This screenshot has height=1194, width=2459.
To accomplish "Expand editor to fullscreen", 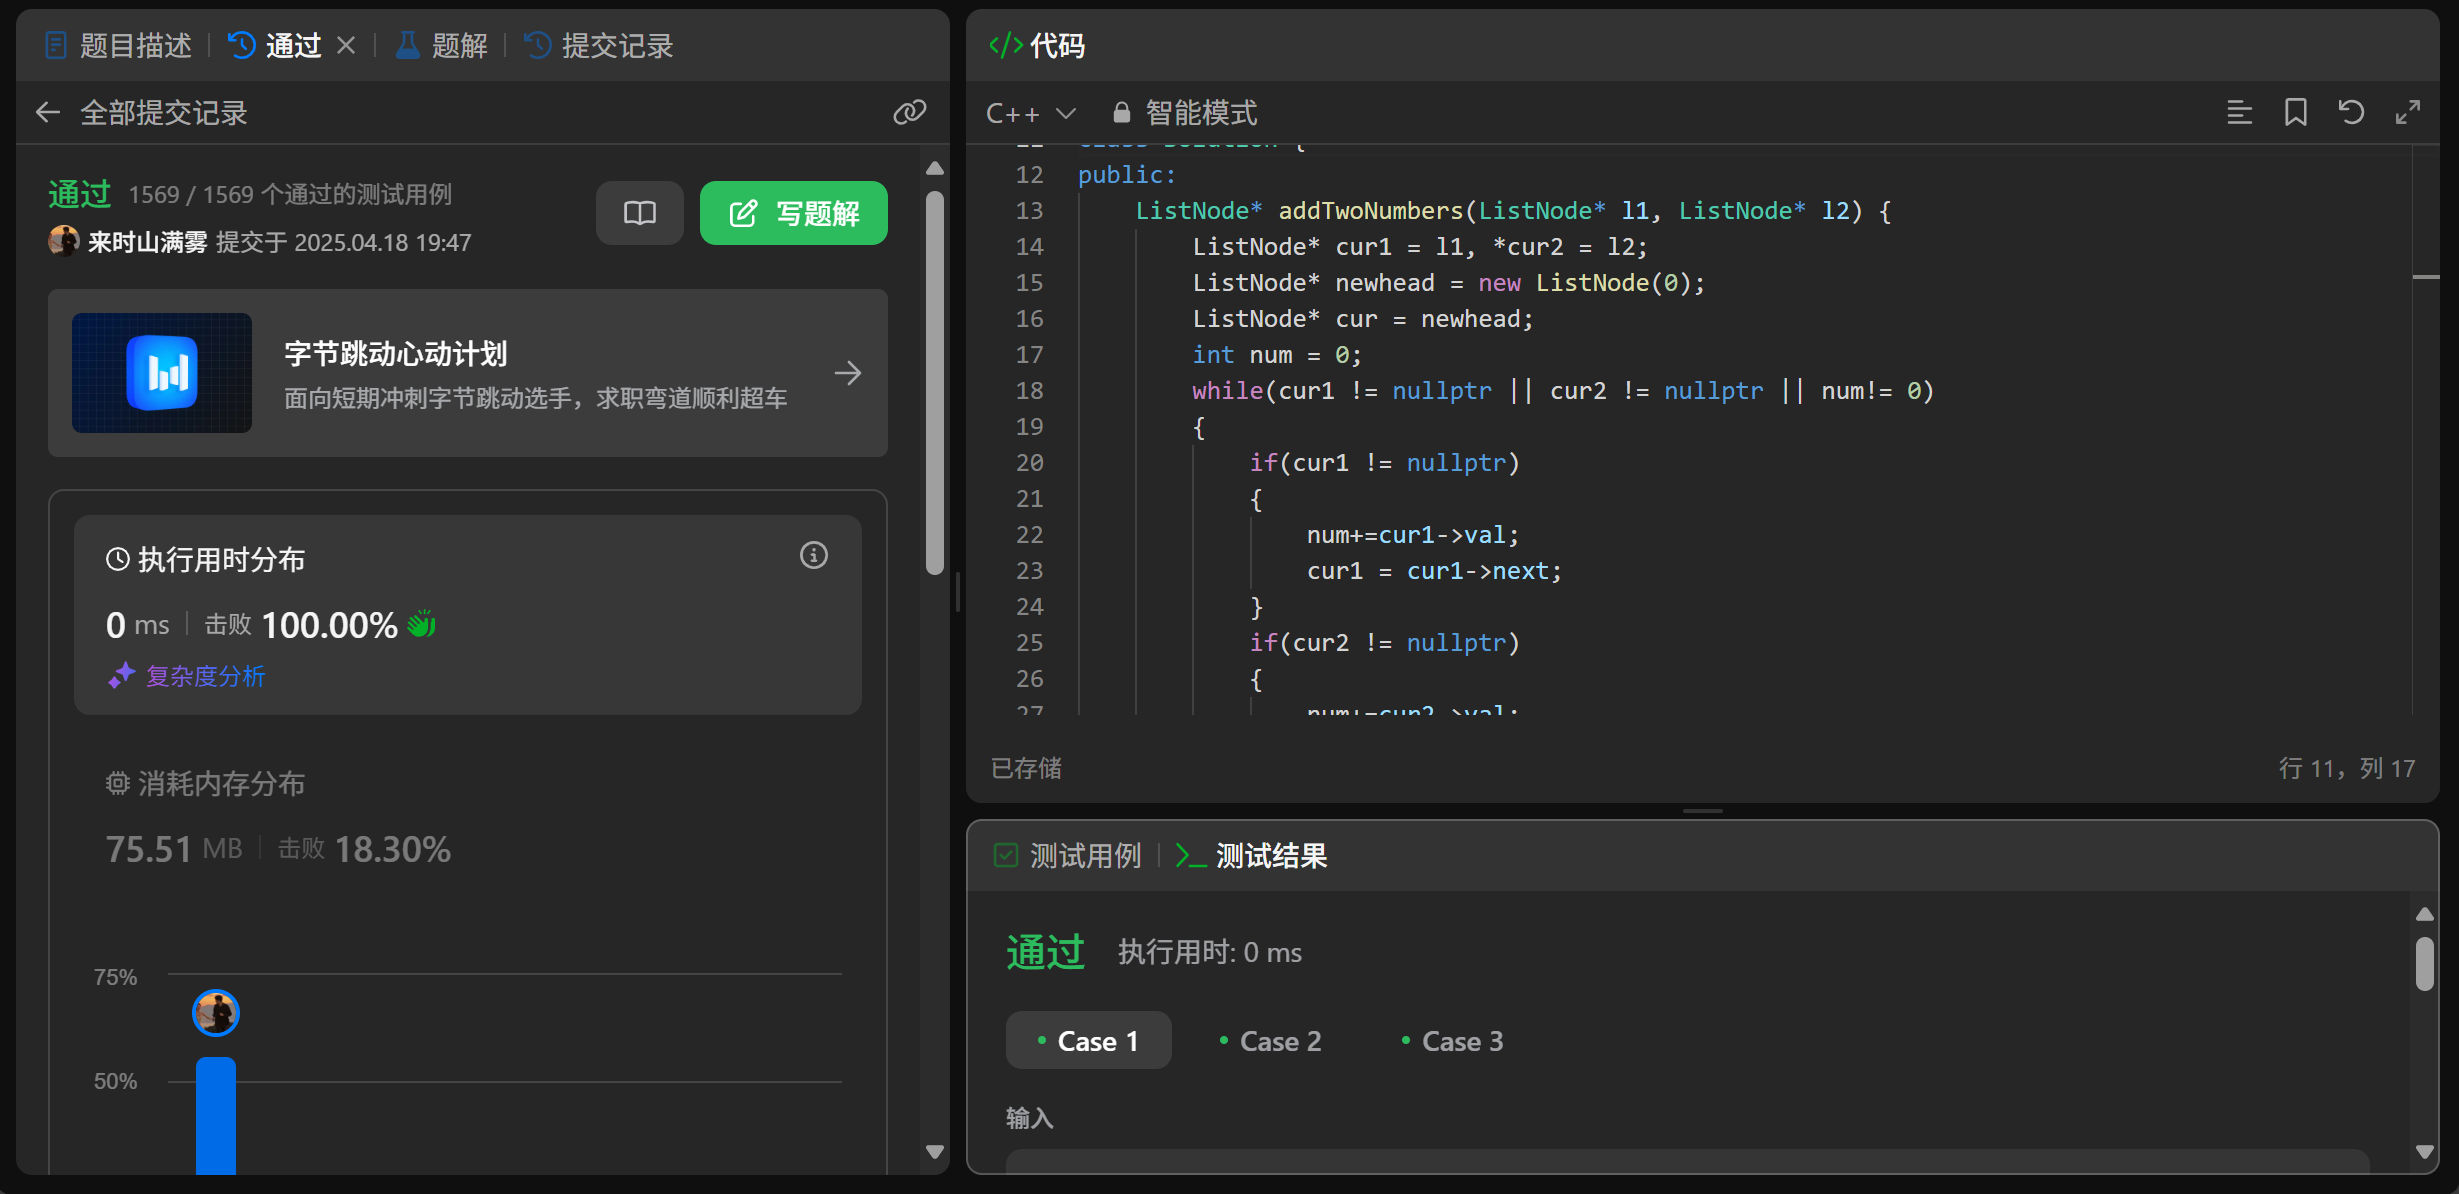I will point(2407,112).
